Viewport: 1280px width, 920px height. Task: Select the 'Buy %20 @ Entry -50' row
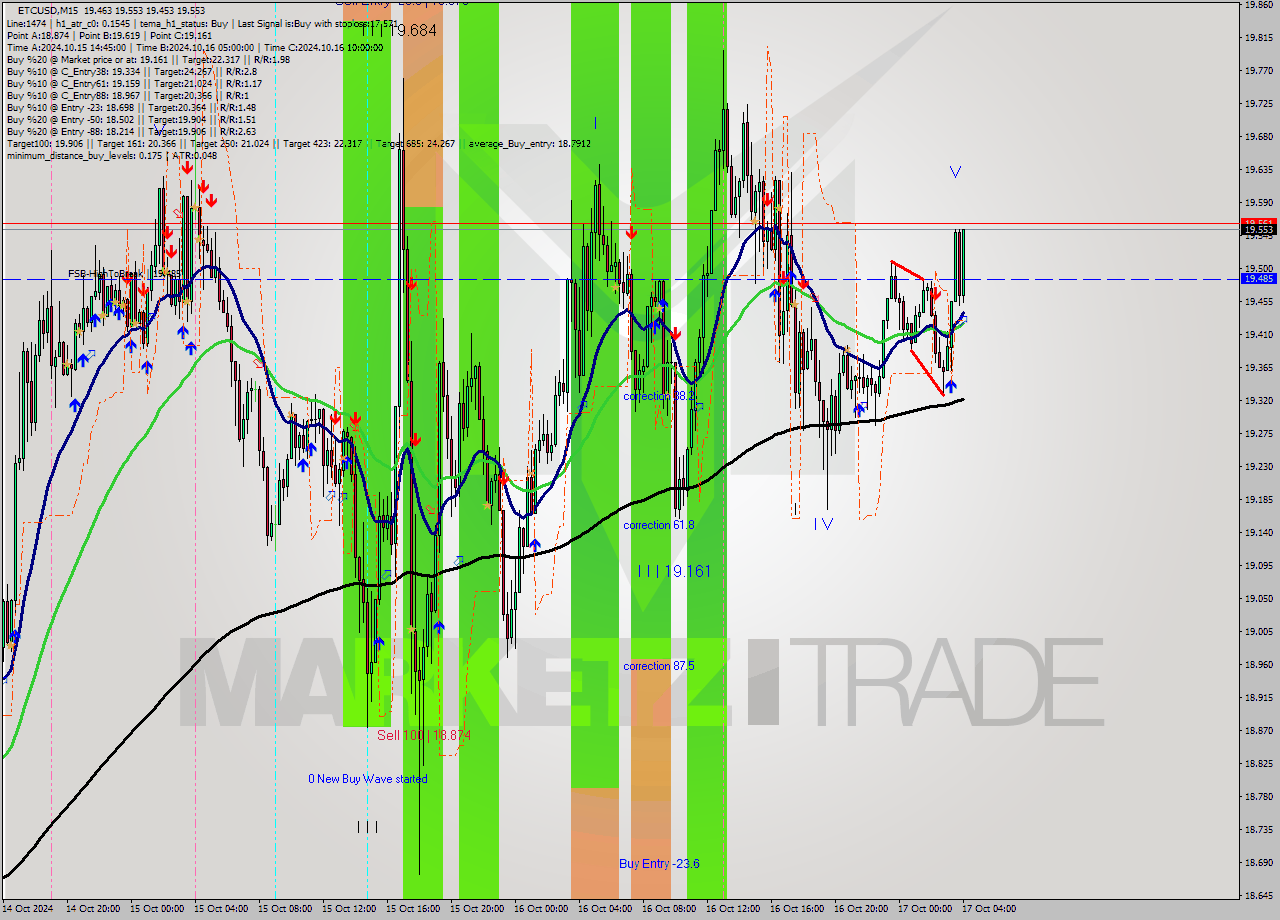click(x=131, y=119)
